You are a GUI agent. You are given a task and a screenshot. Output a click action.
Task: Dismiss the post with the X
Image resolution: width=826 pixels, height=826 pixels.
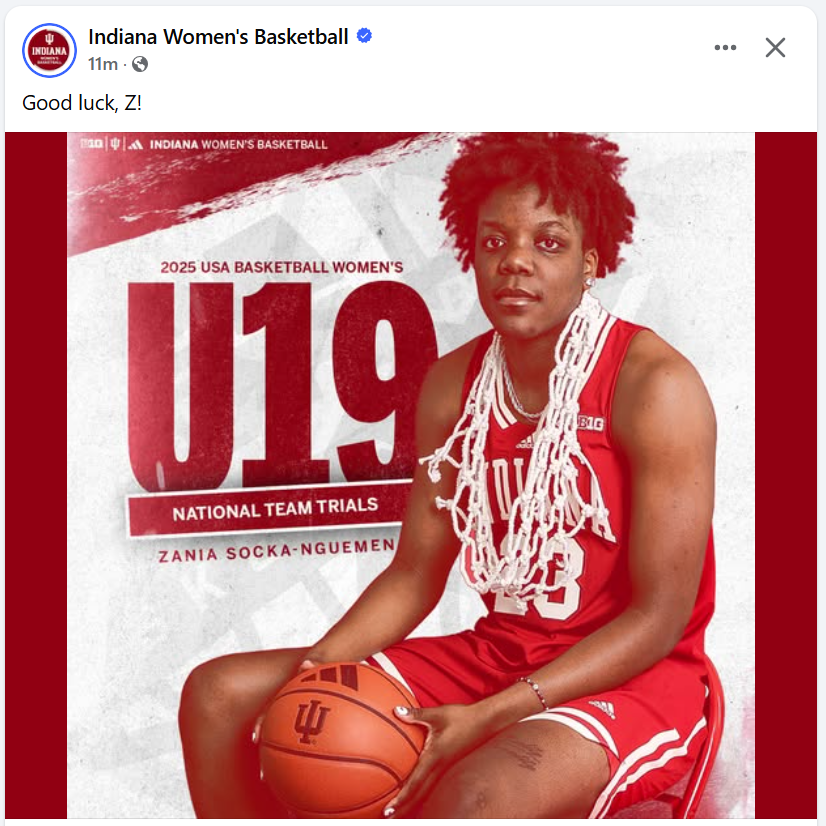pos(775,47)
